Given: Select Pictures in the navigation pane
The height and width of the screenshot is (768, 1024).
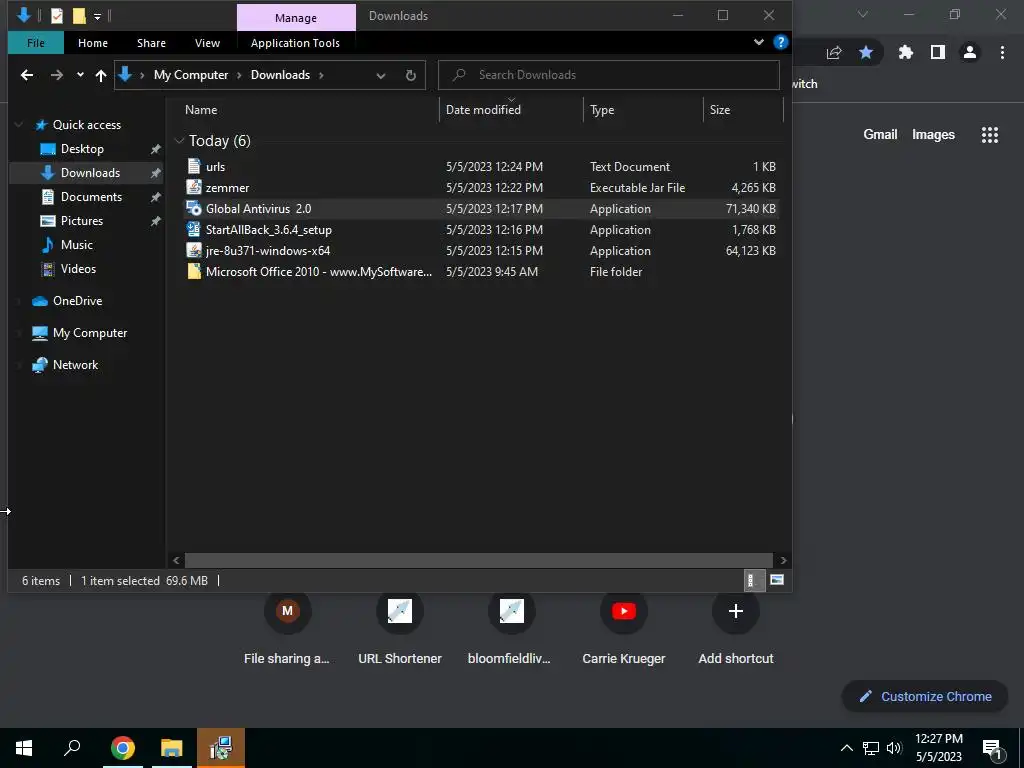Looking at the screenshot, I should [x=82, y=221].
